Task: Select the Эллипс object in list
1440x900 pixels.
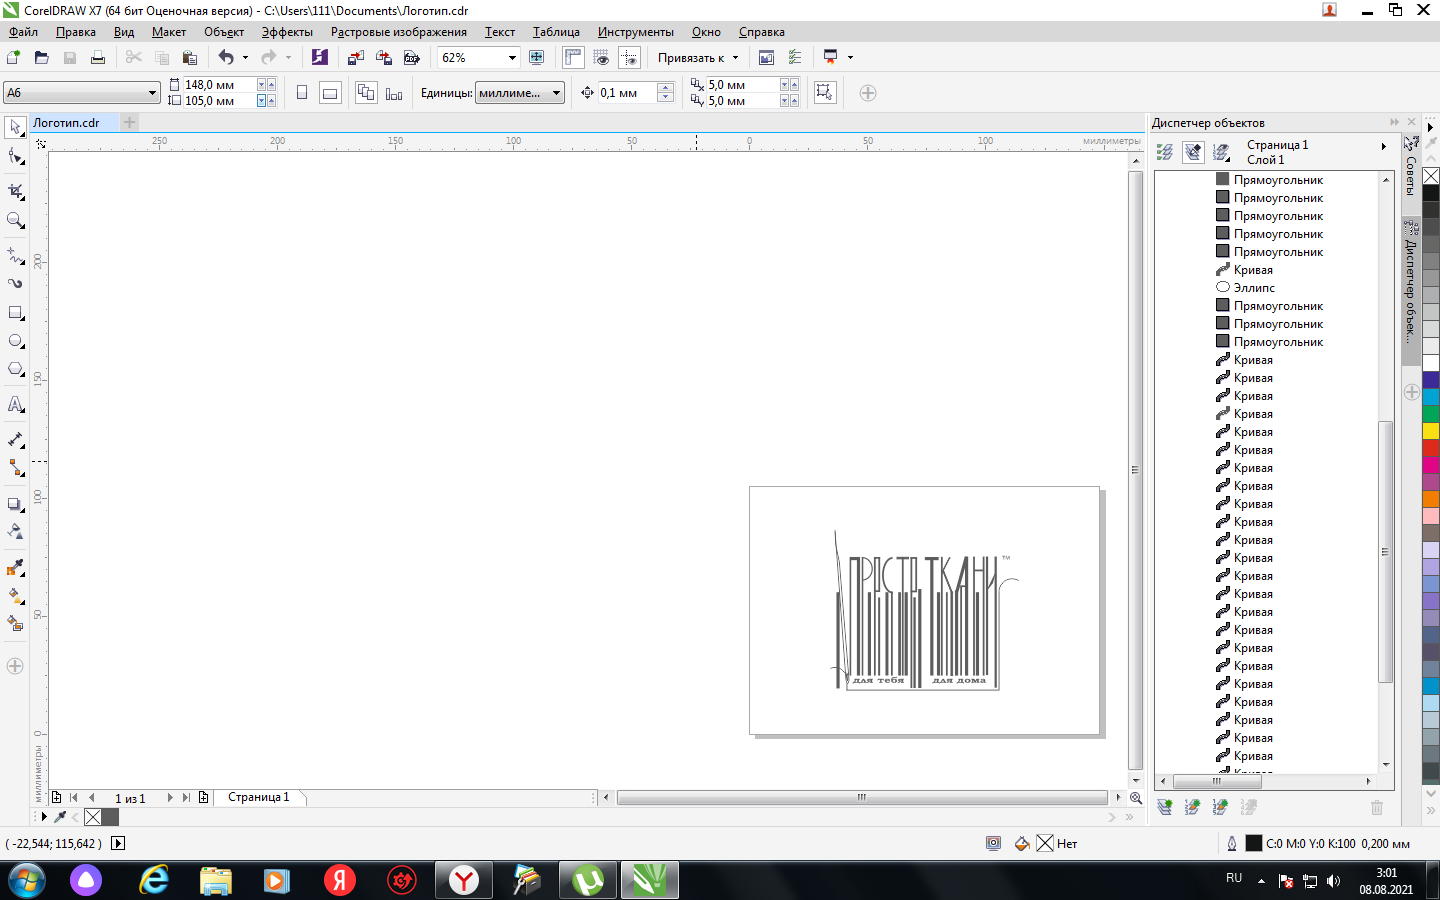Action: point(1254,288)
